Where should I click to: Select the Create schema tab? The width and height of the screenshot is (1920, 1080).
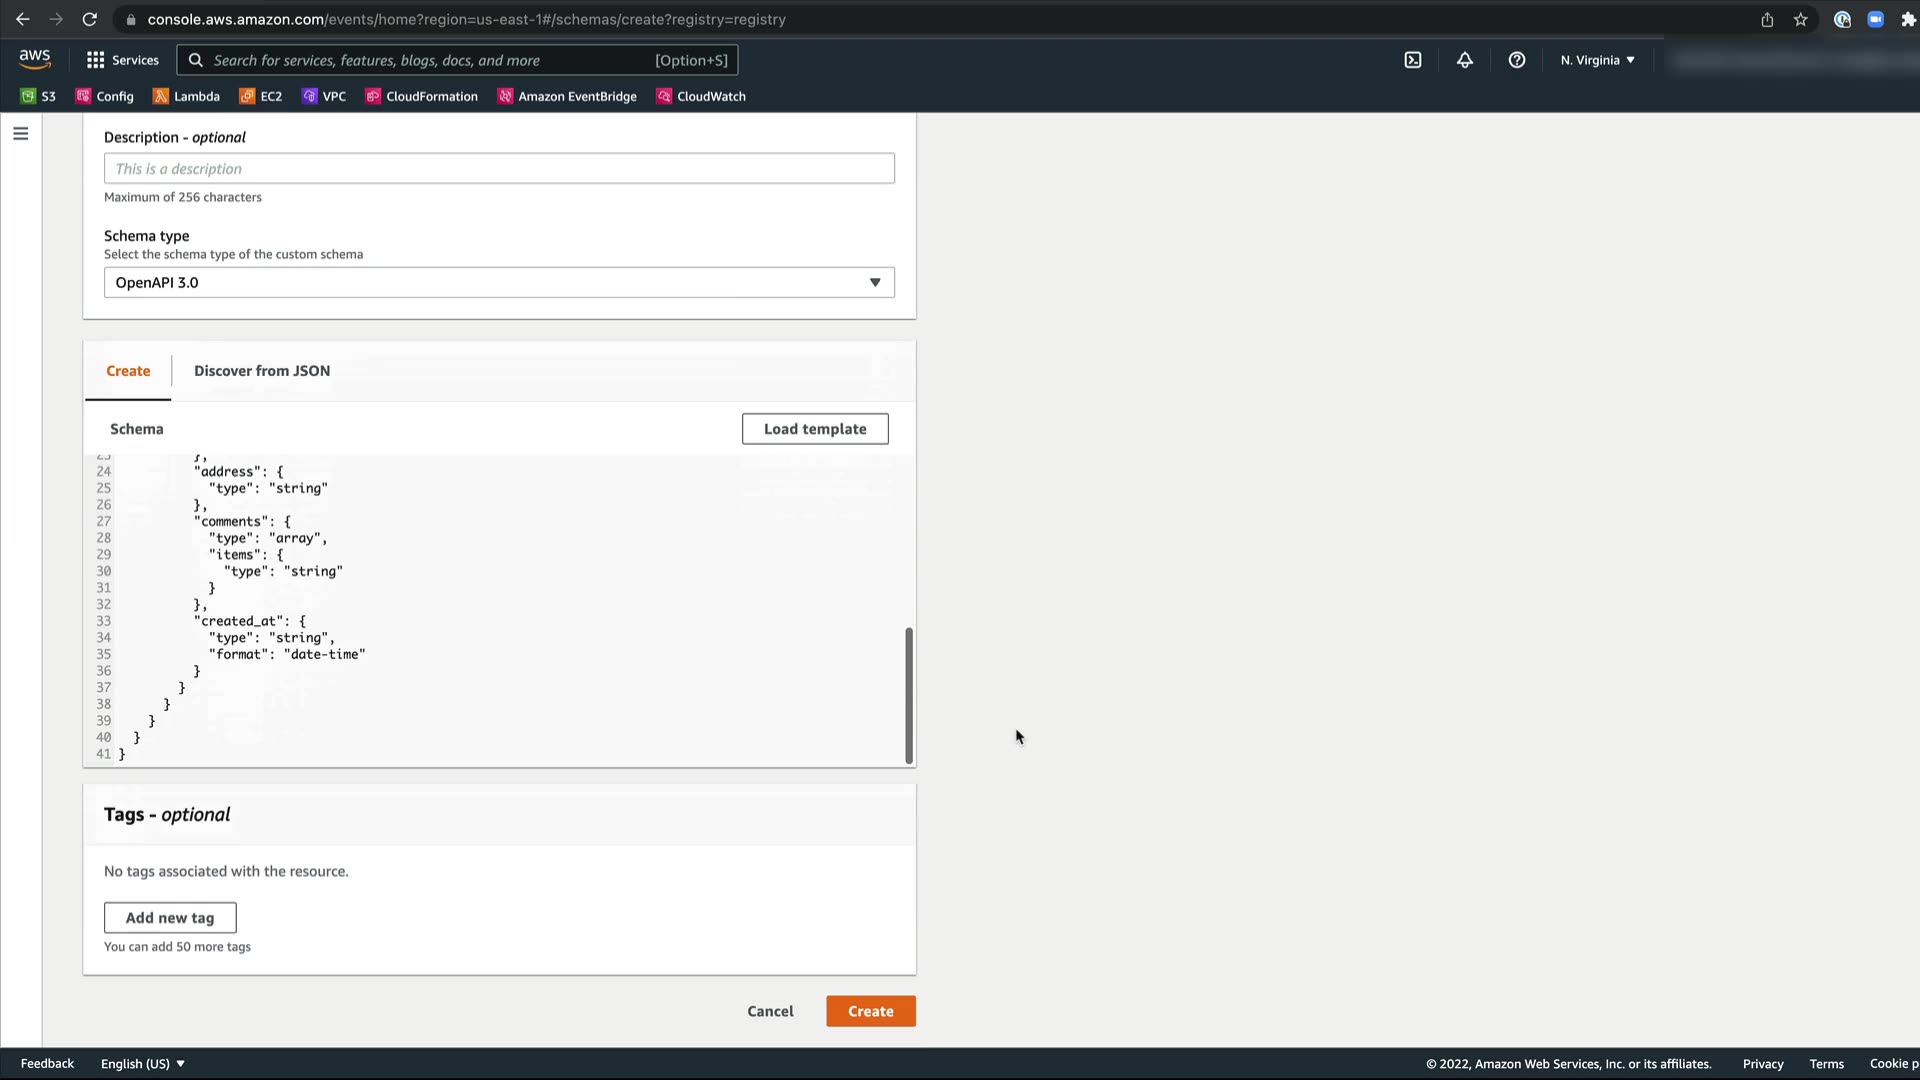tap(128, 371)
